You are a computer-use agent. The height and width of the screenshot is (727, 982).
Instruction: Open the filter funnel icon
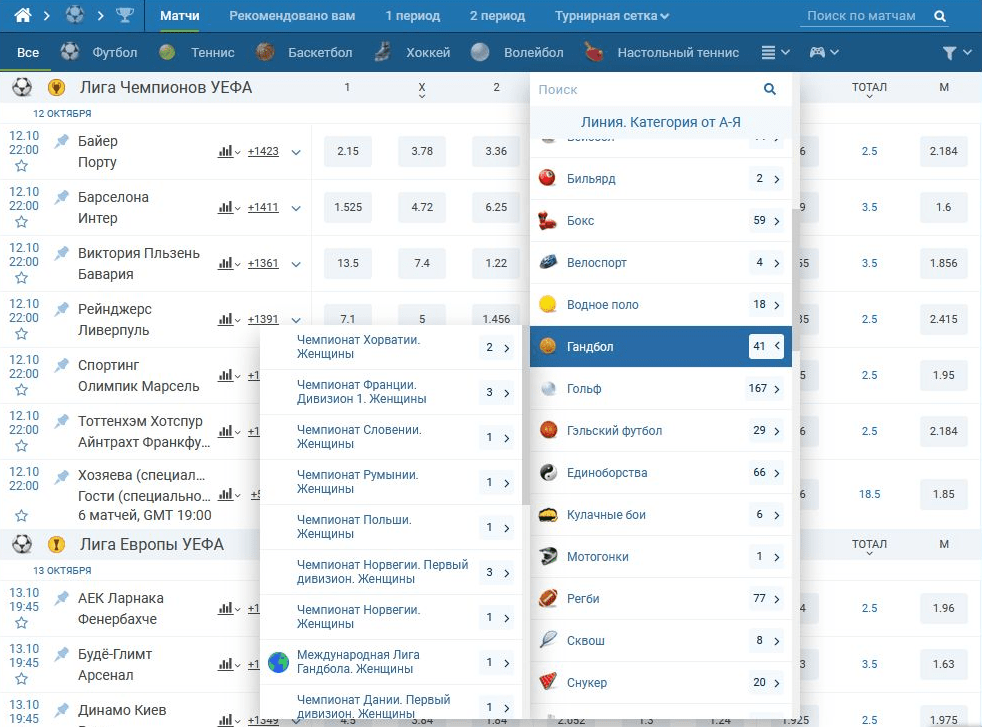(x=950, y=52)
